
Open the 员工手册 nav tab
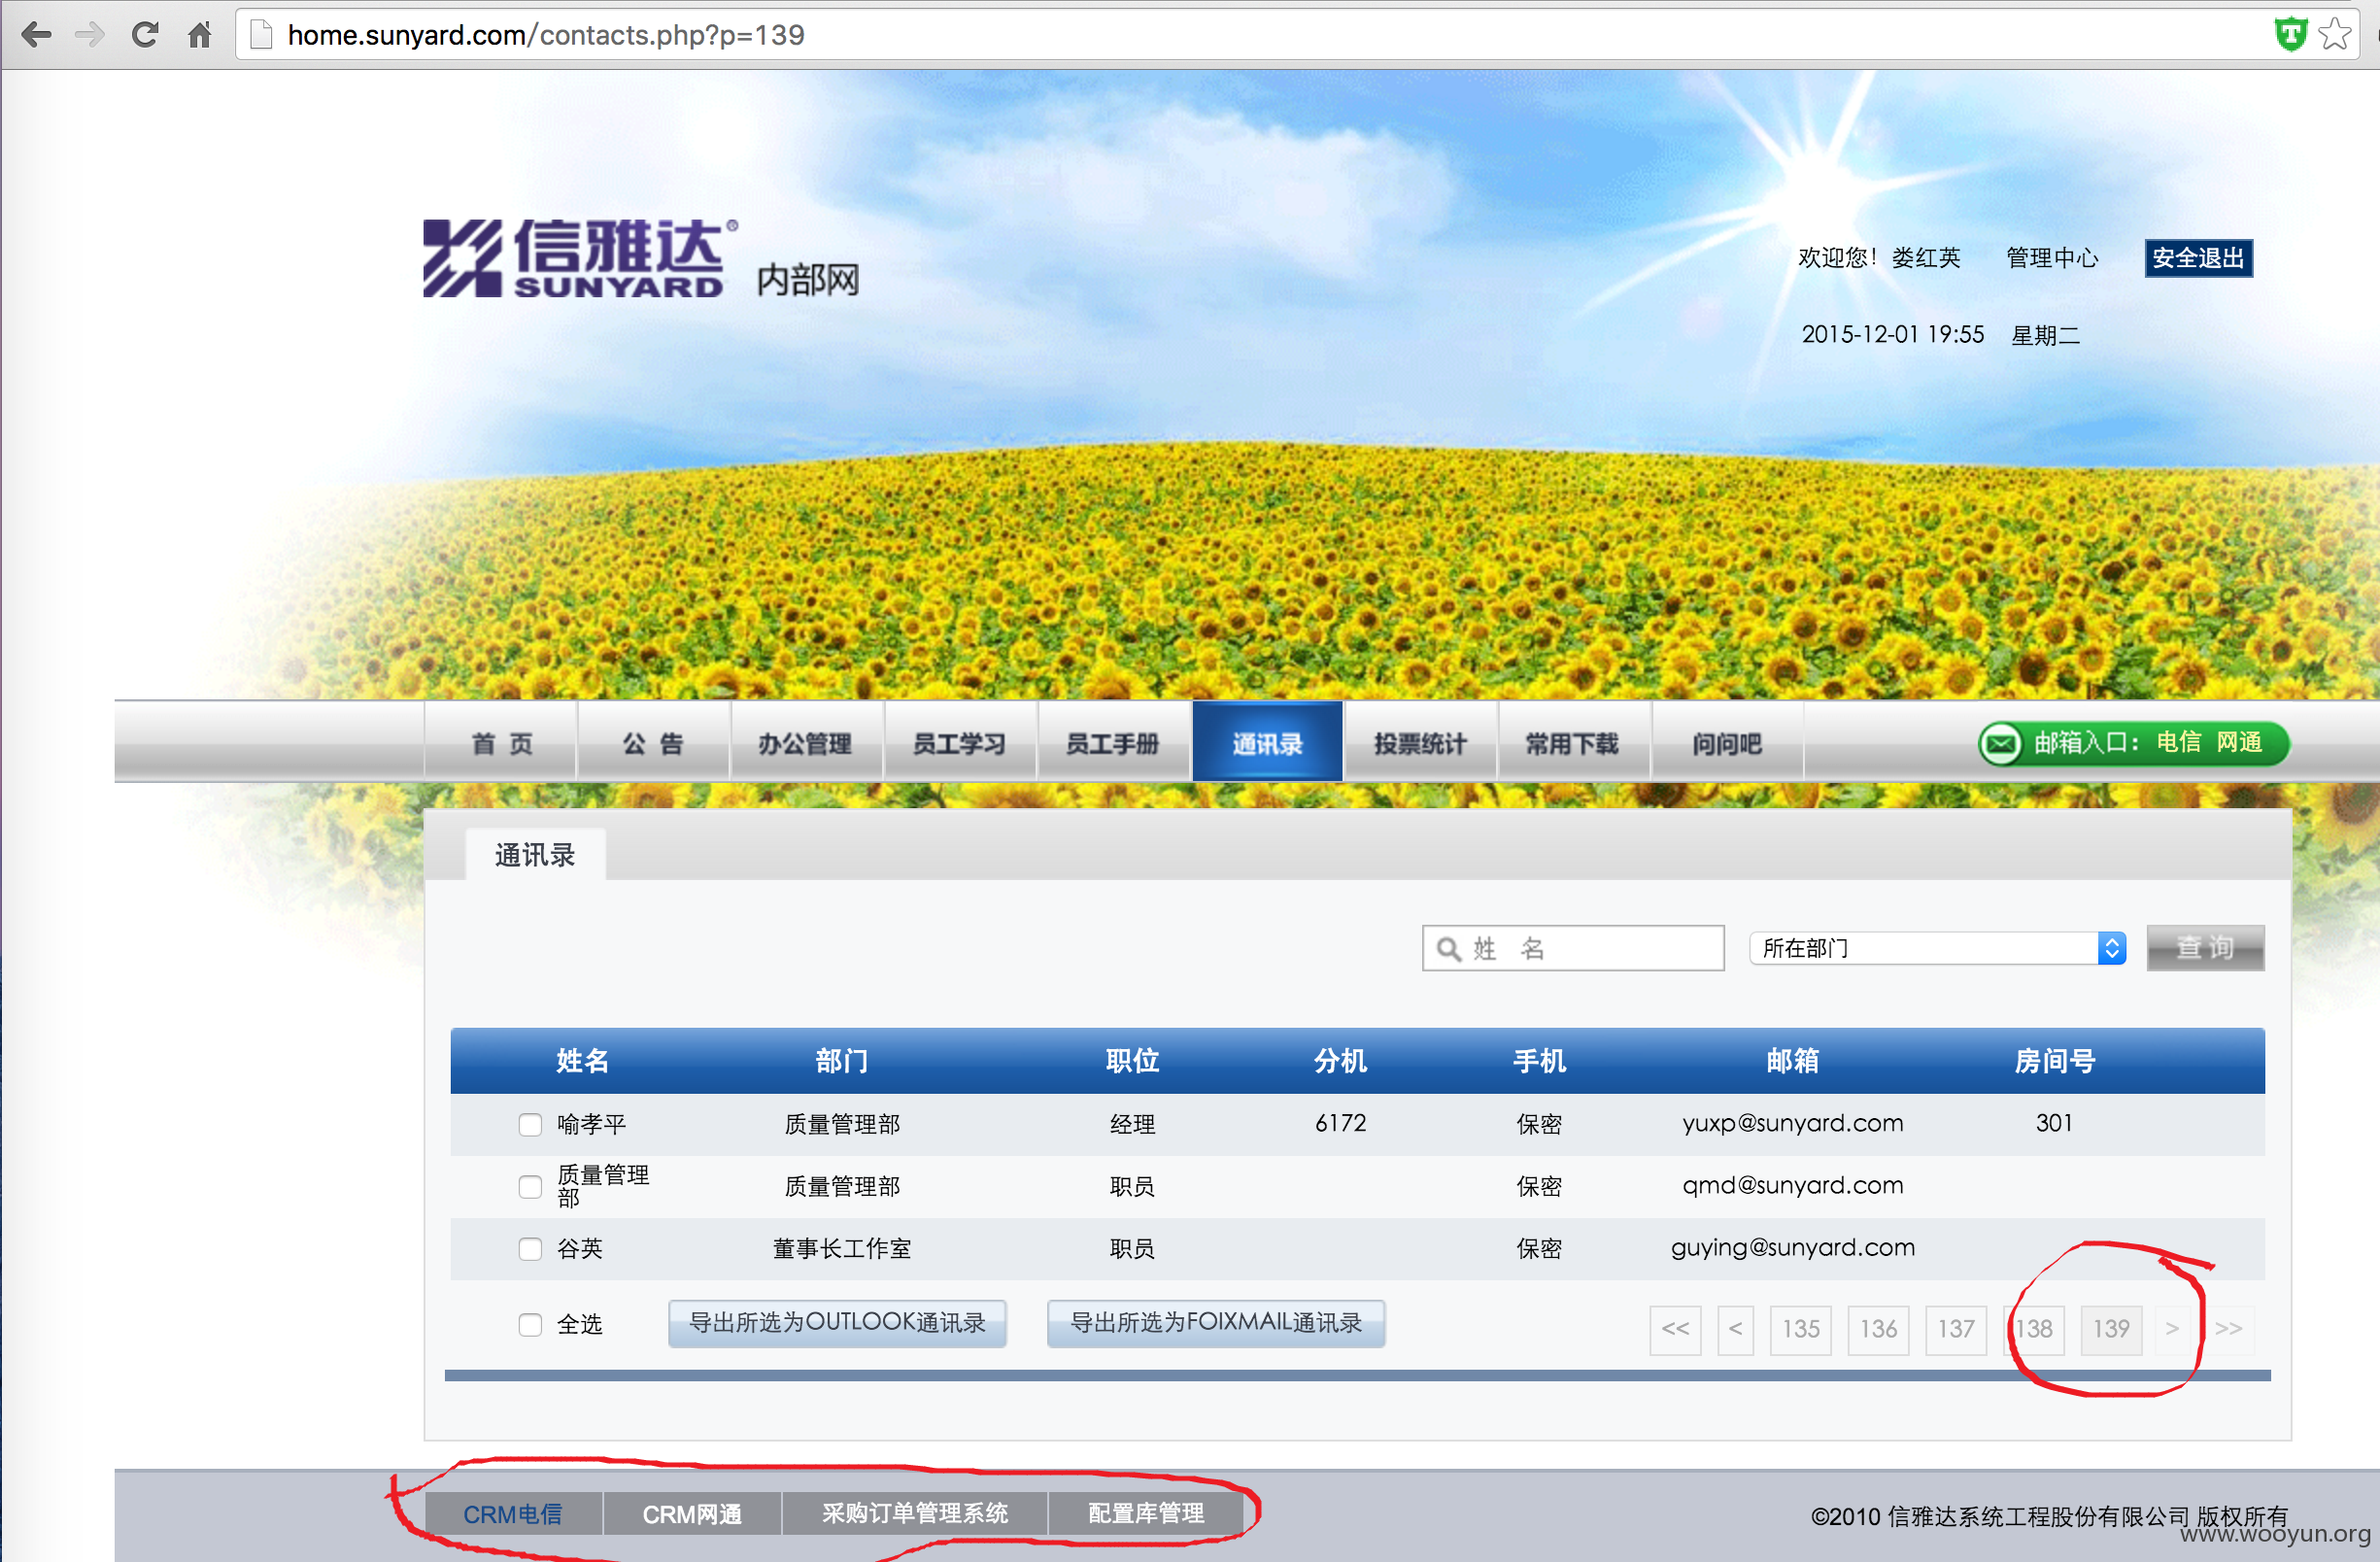1112,743
